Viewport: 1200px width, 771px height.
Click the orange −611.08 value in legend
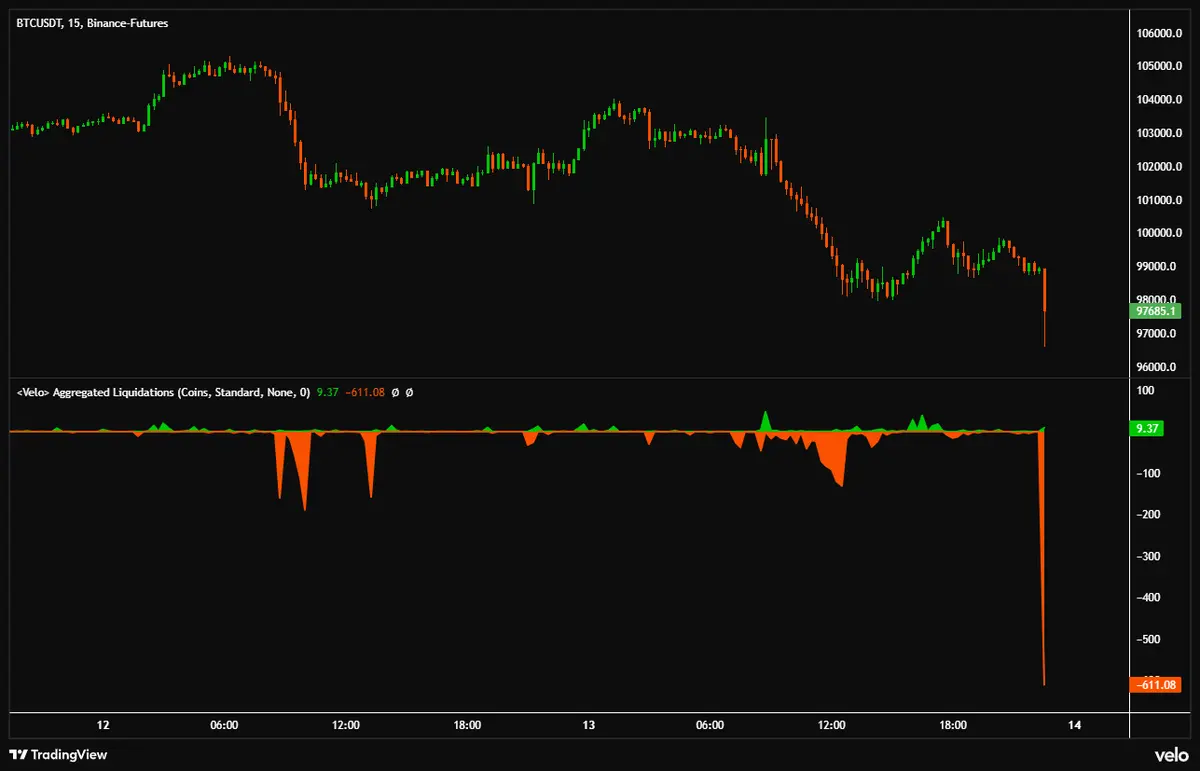point(365,393)
